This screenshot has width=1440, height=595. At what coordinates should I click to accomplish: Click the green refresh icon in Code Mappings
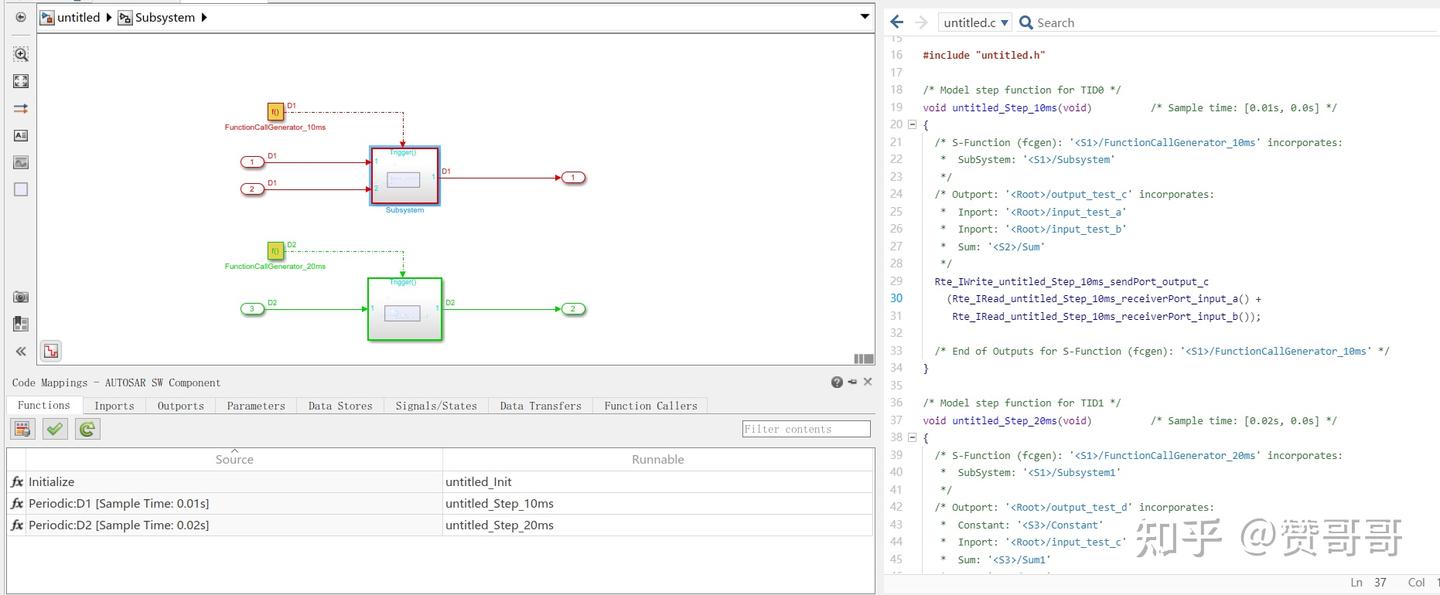(87, 429)
